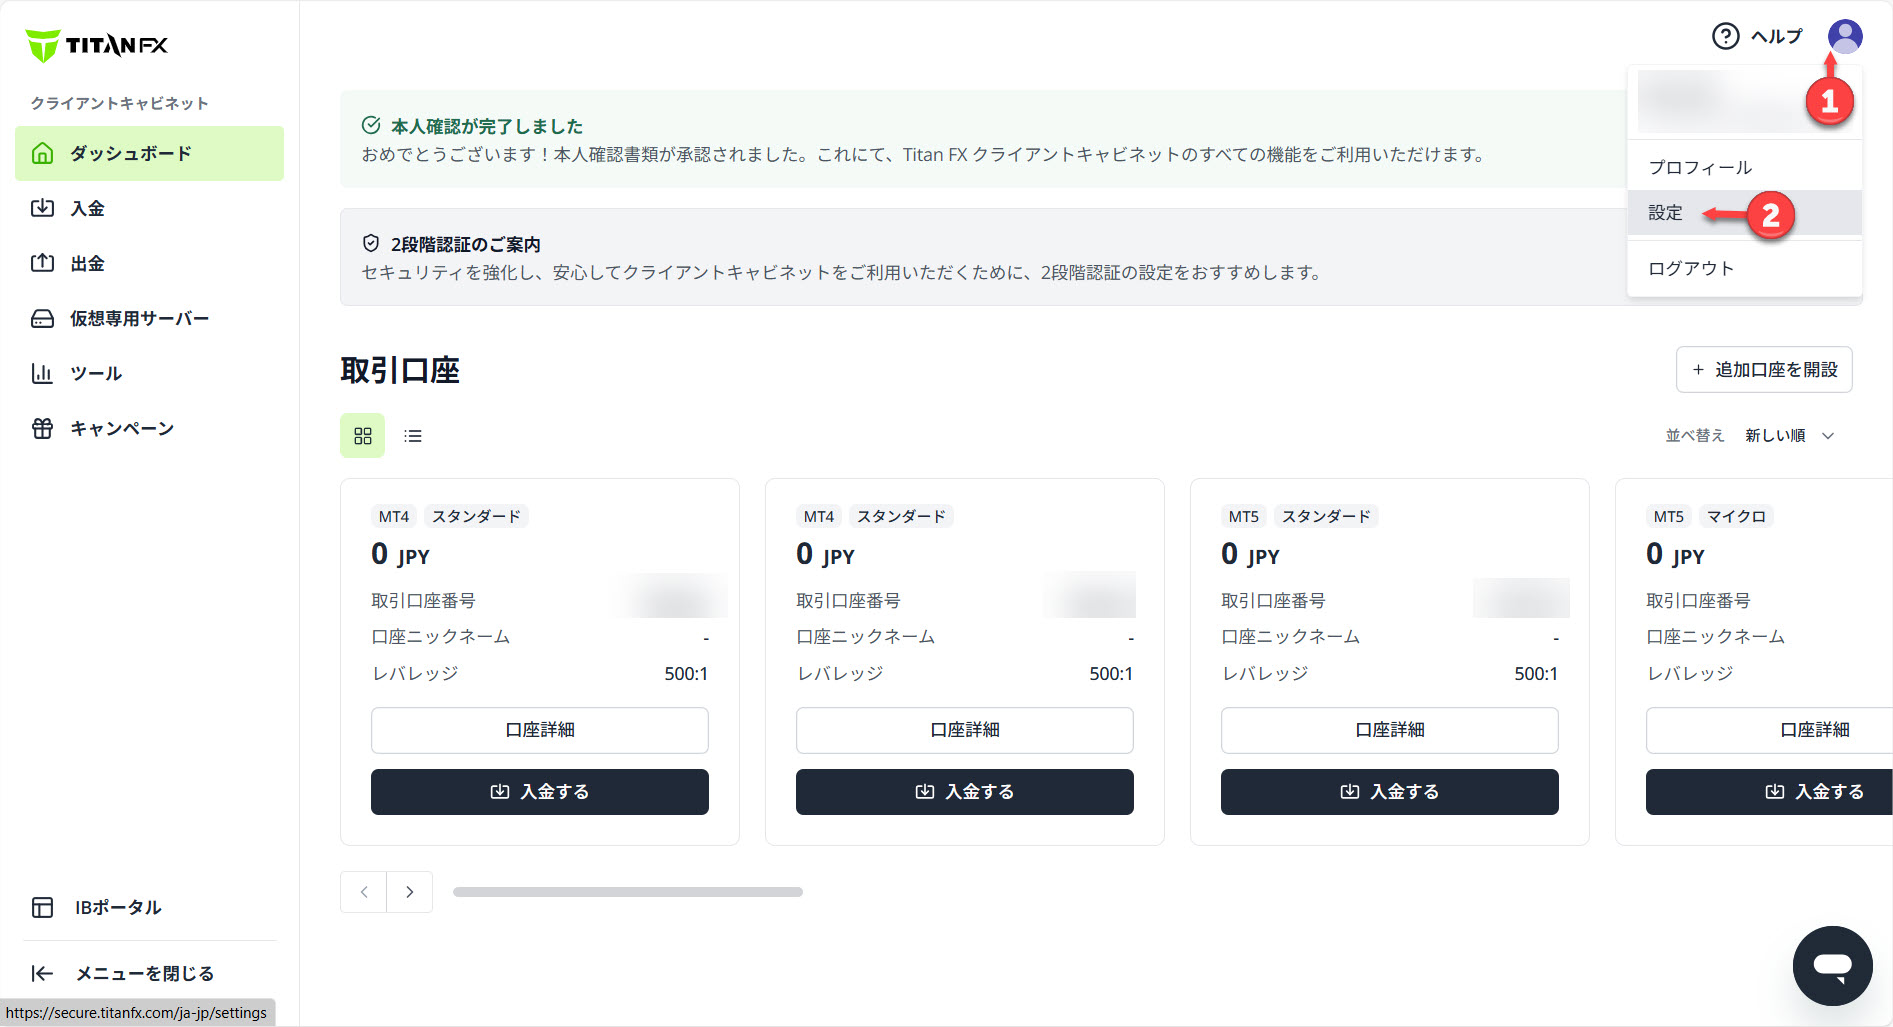Viewport: 1893px width, 1027px height.
Task: Open 仮想専用サーバー in the sidebar
Action: point(139,318)
